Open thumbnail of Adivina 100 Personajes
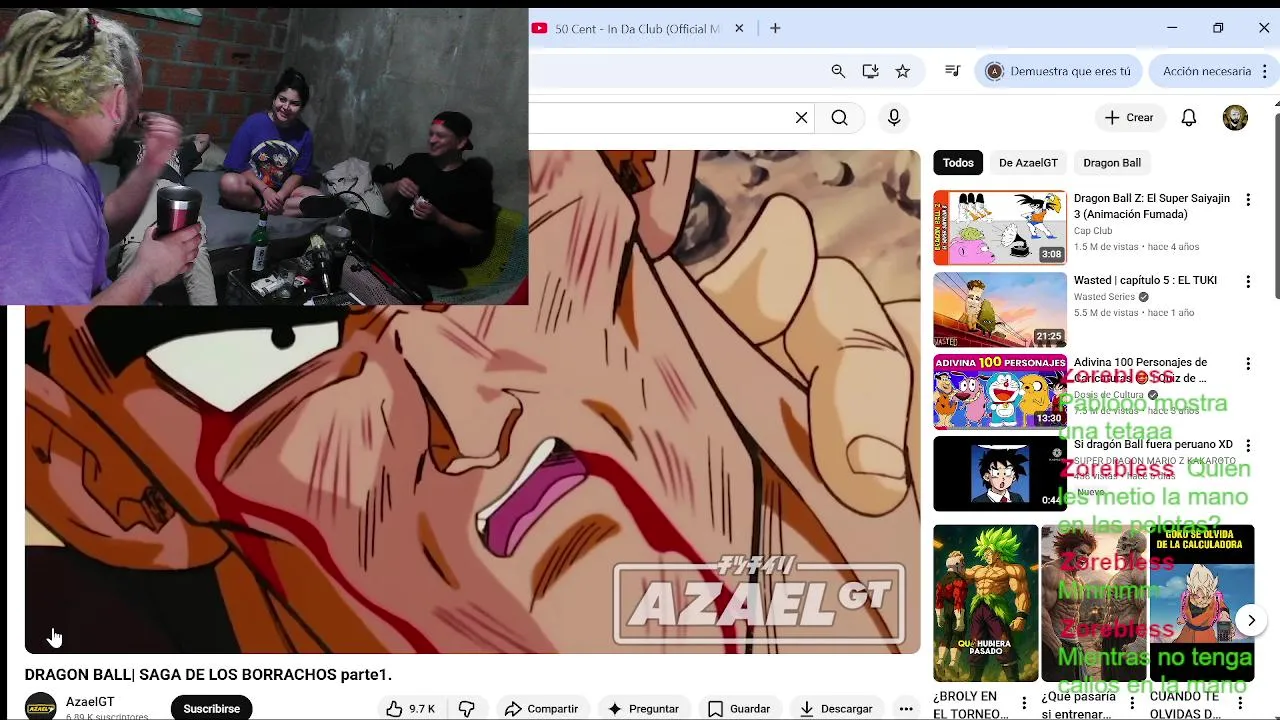The width and height of the screenshot is (1280, 720). pos(1000,392)
